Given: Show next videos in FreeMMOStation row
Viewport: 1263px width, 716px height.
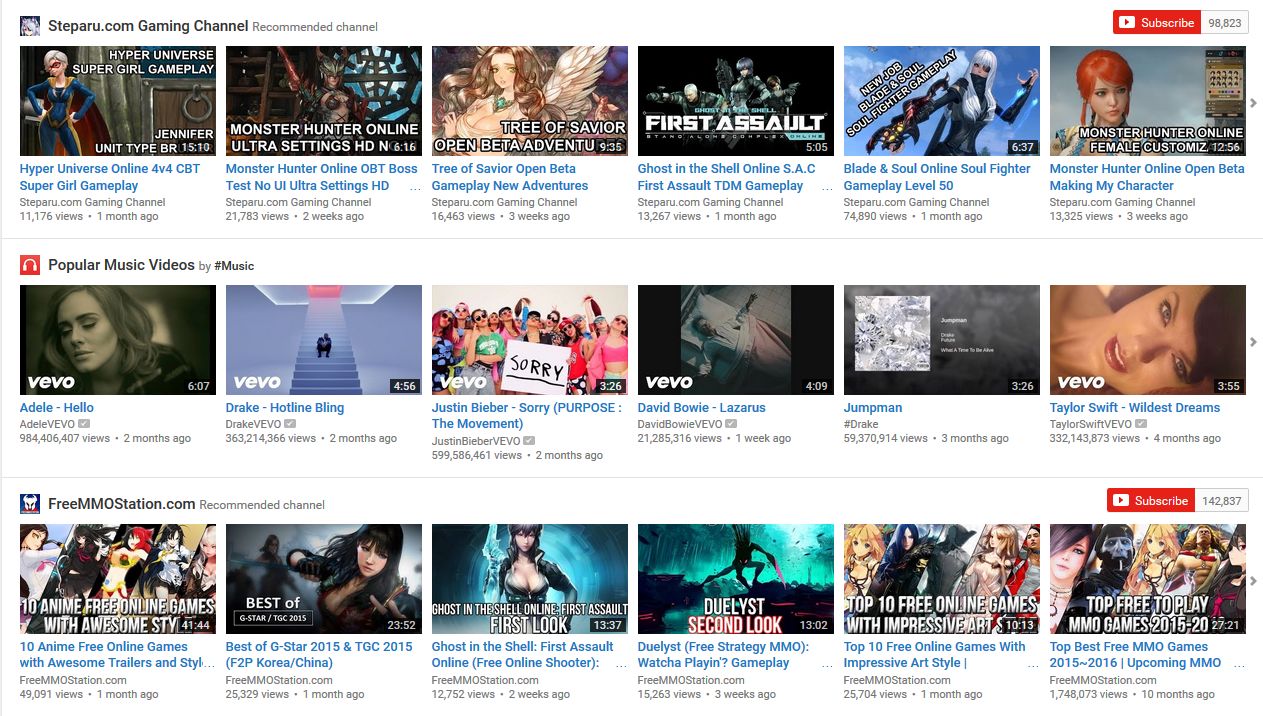Looking at the screenshot, I should 1254,580.
